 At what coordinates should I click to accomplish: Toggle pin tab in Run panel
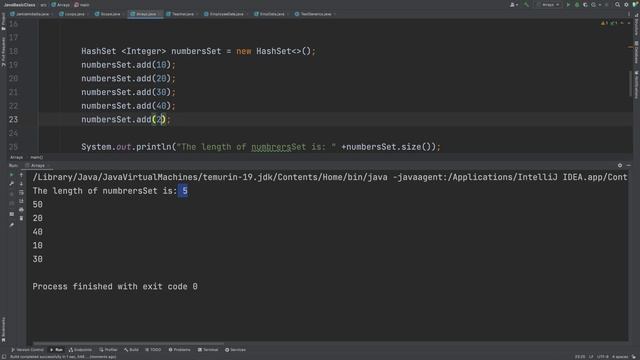coord(11,225)
